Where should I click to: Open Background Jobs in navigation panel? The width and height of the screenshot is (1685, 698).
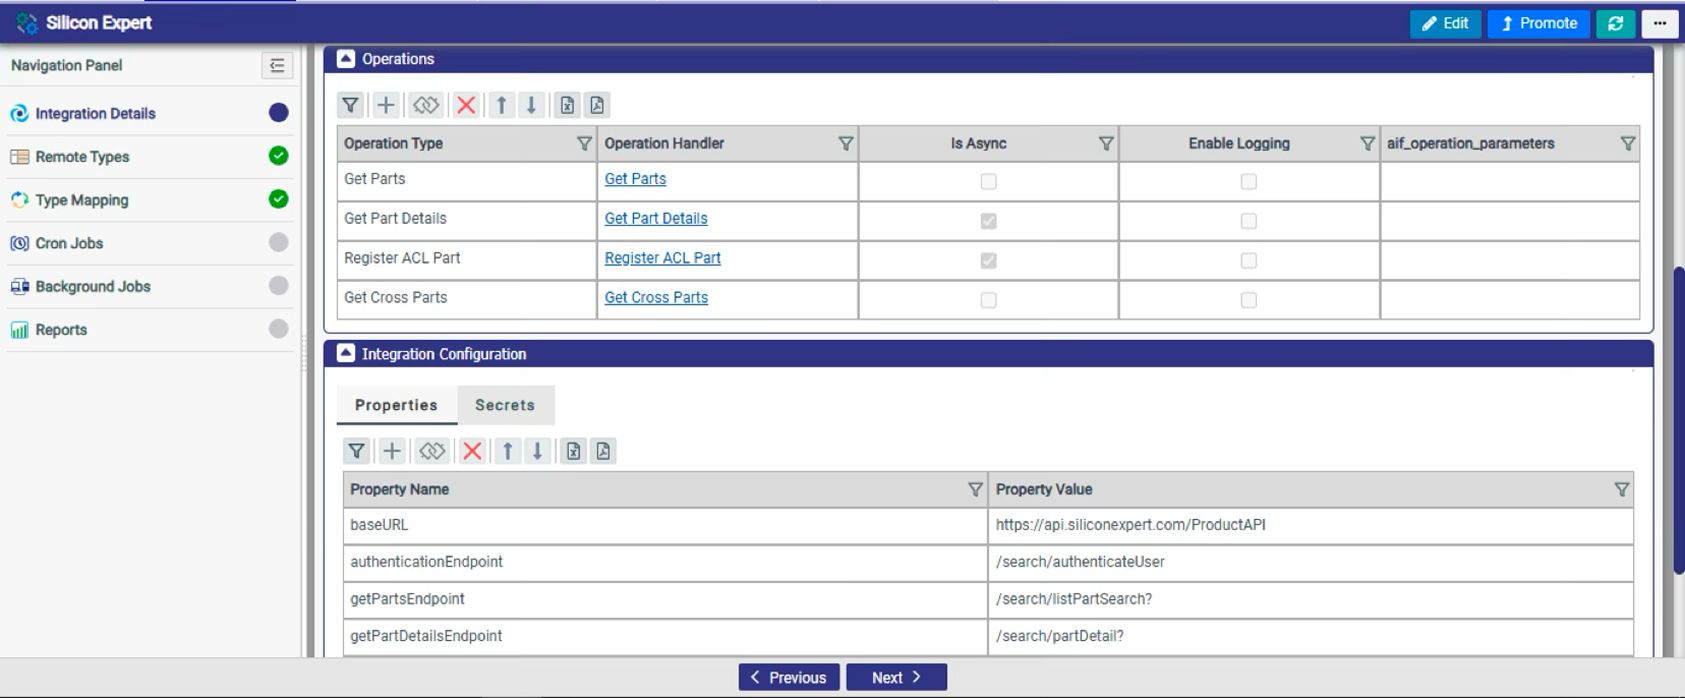point(150,286)
